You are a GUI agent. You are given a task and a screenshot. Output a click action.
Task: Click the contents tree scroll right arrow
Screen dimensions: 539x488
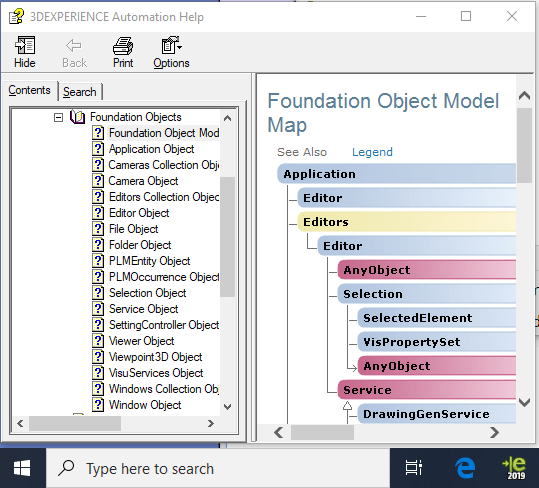pos(211,423)
